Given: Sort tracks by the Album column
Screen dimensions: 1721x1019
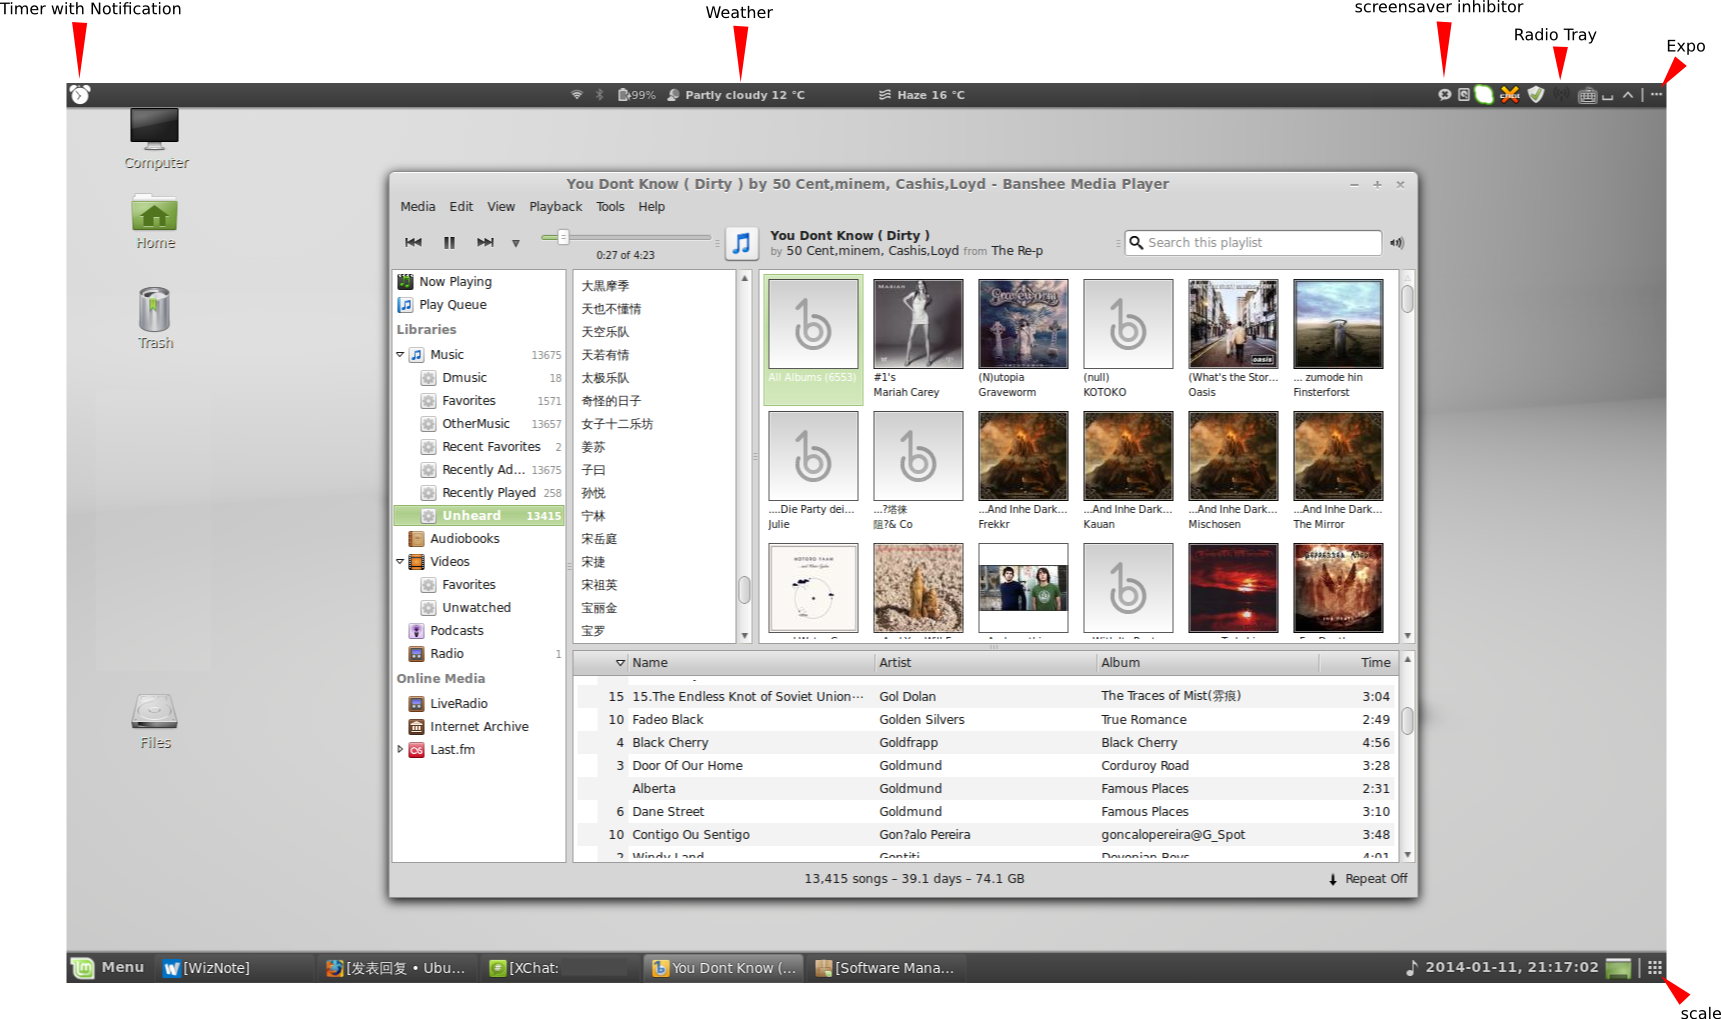Looking at the screenshot, I should click(x=1208, y=663).
